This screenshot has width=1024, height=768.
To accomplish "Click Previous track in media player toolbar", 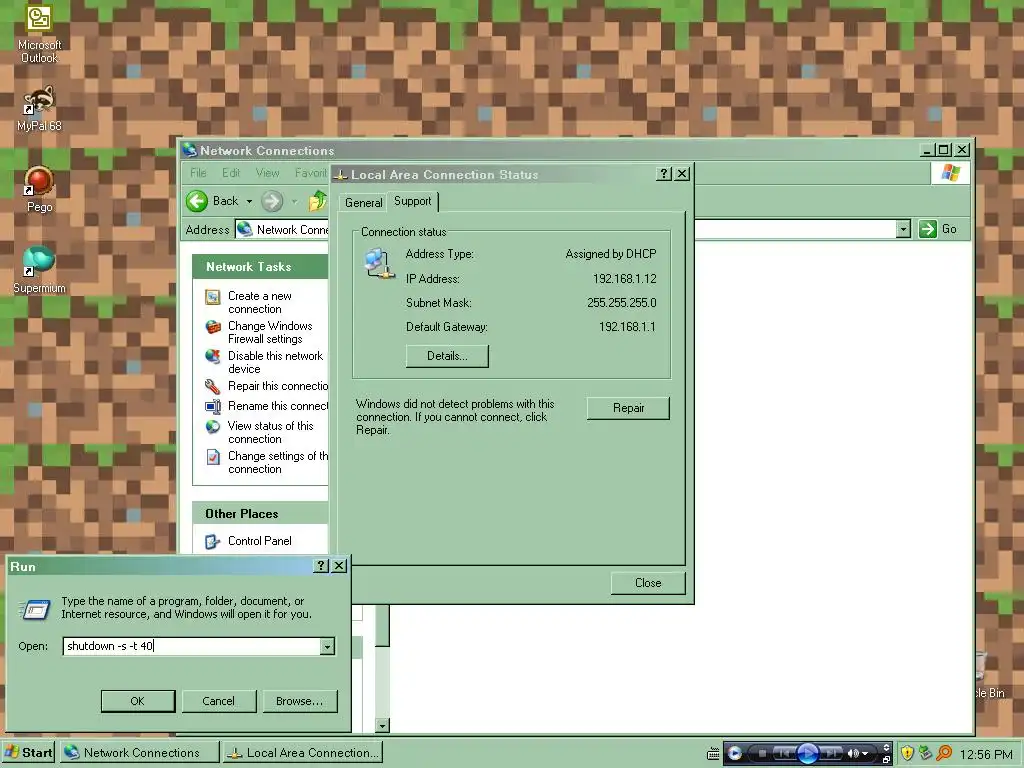I will [x=785, y=754].
